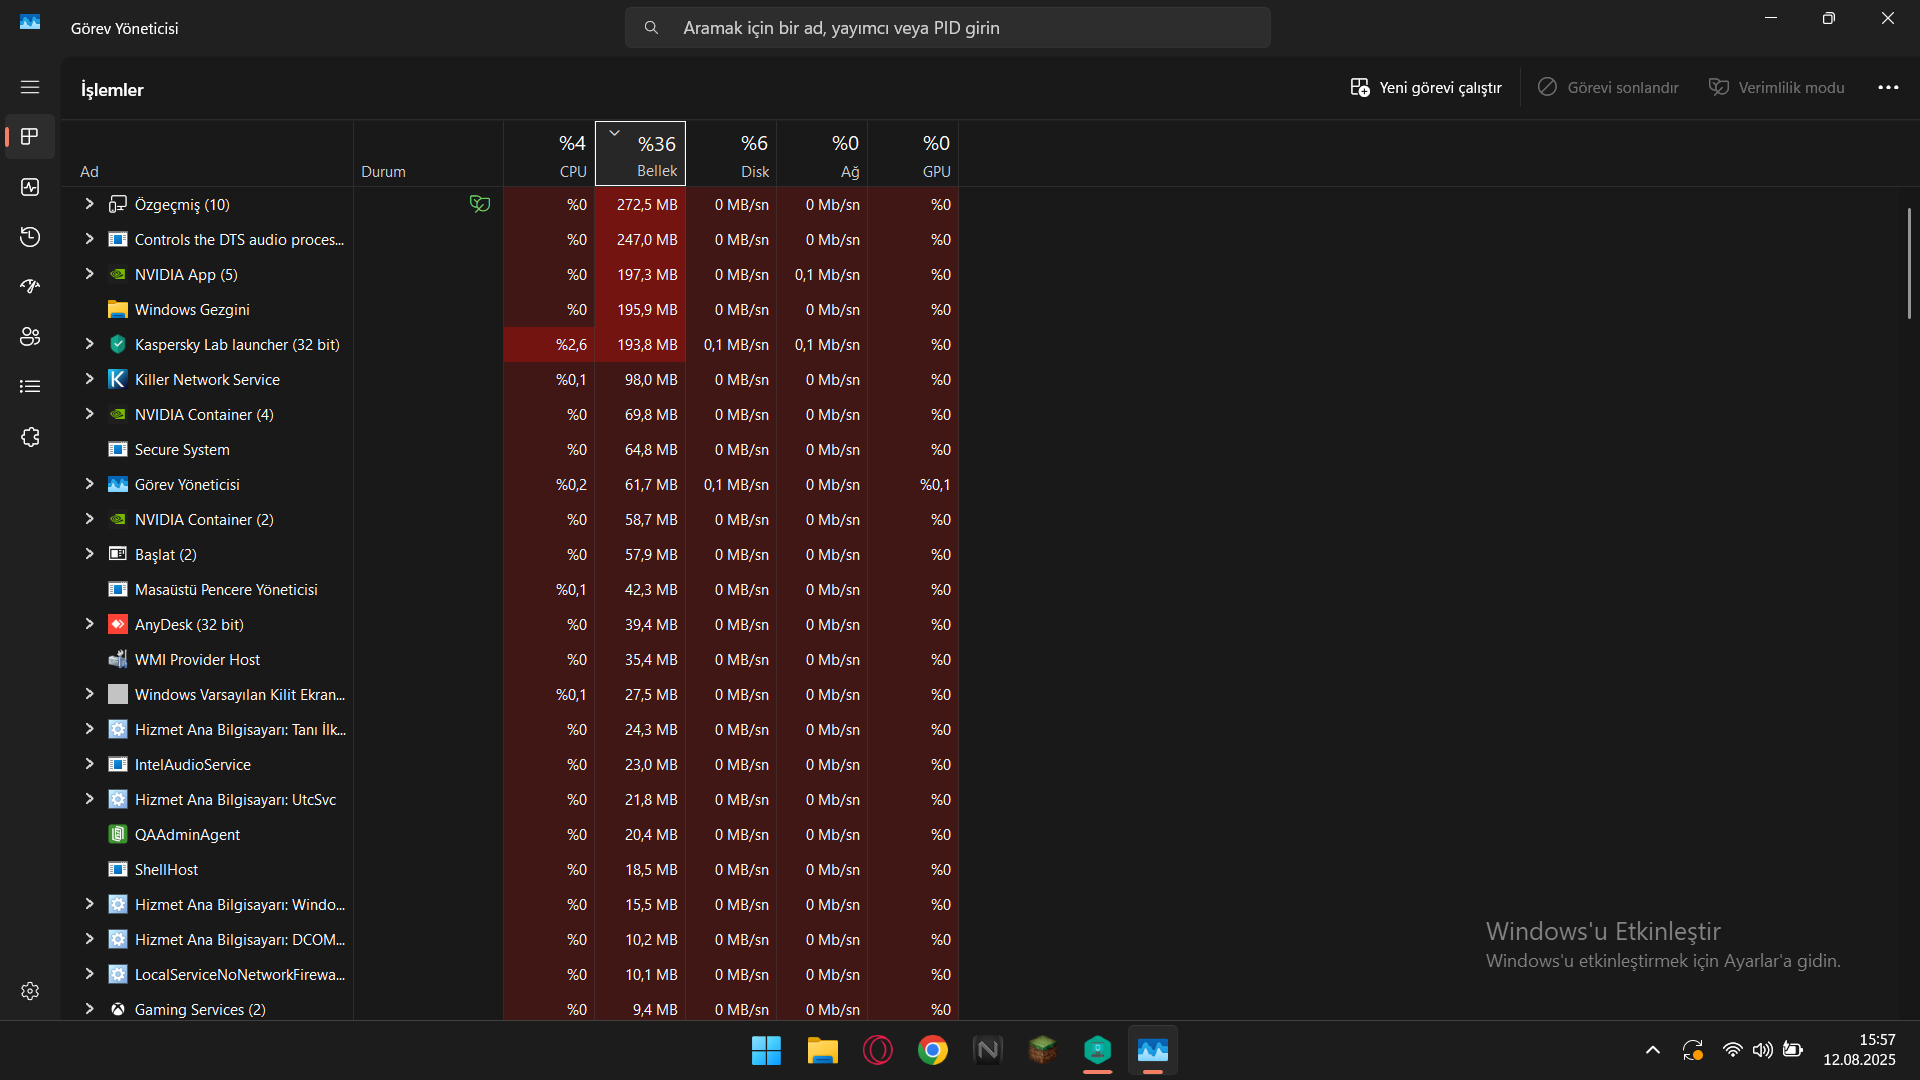
Task: Launch Google Chrome from the taskbar
Action: [932, 1051]
